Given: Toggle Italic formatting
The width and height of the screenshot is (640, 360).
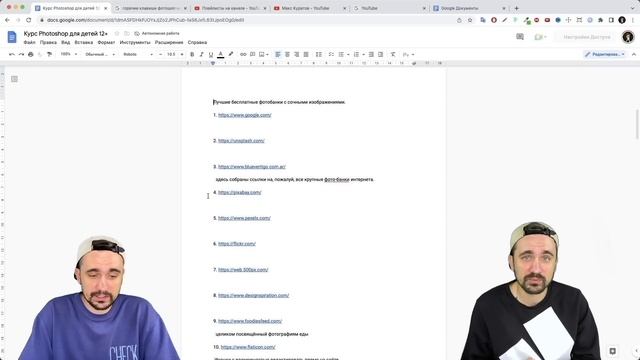Looking at the screenshot, I should point(201,54).
